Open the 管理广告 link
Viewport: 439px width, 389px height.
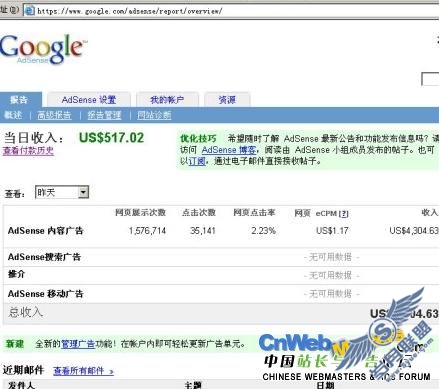[78, 344]
